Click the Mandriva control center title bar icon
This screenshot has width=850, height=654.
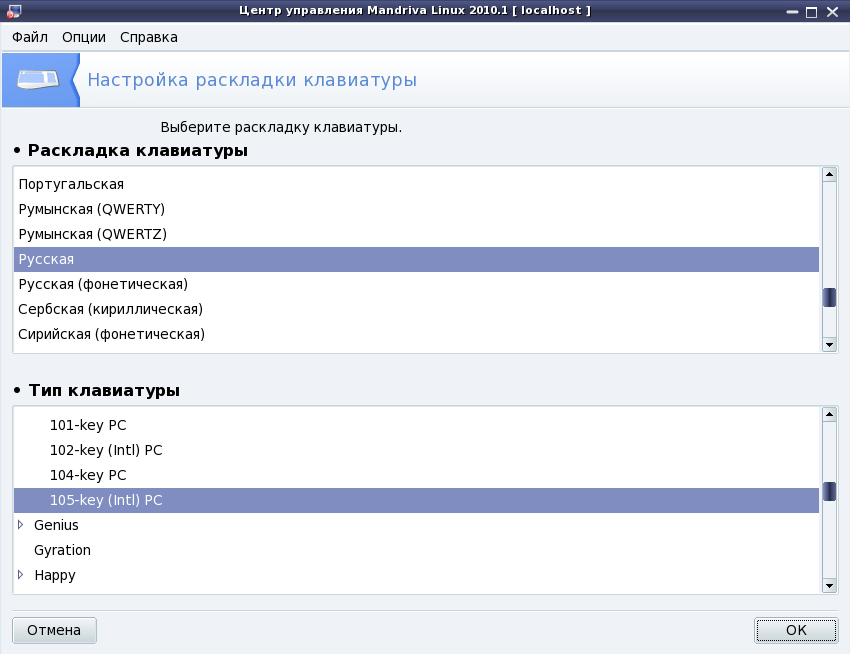(14, 11)
